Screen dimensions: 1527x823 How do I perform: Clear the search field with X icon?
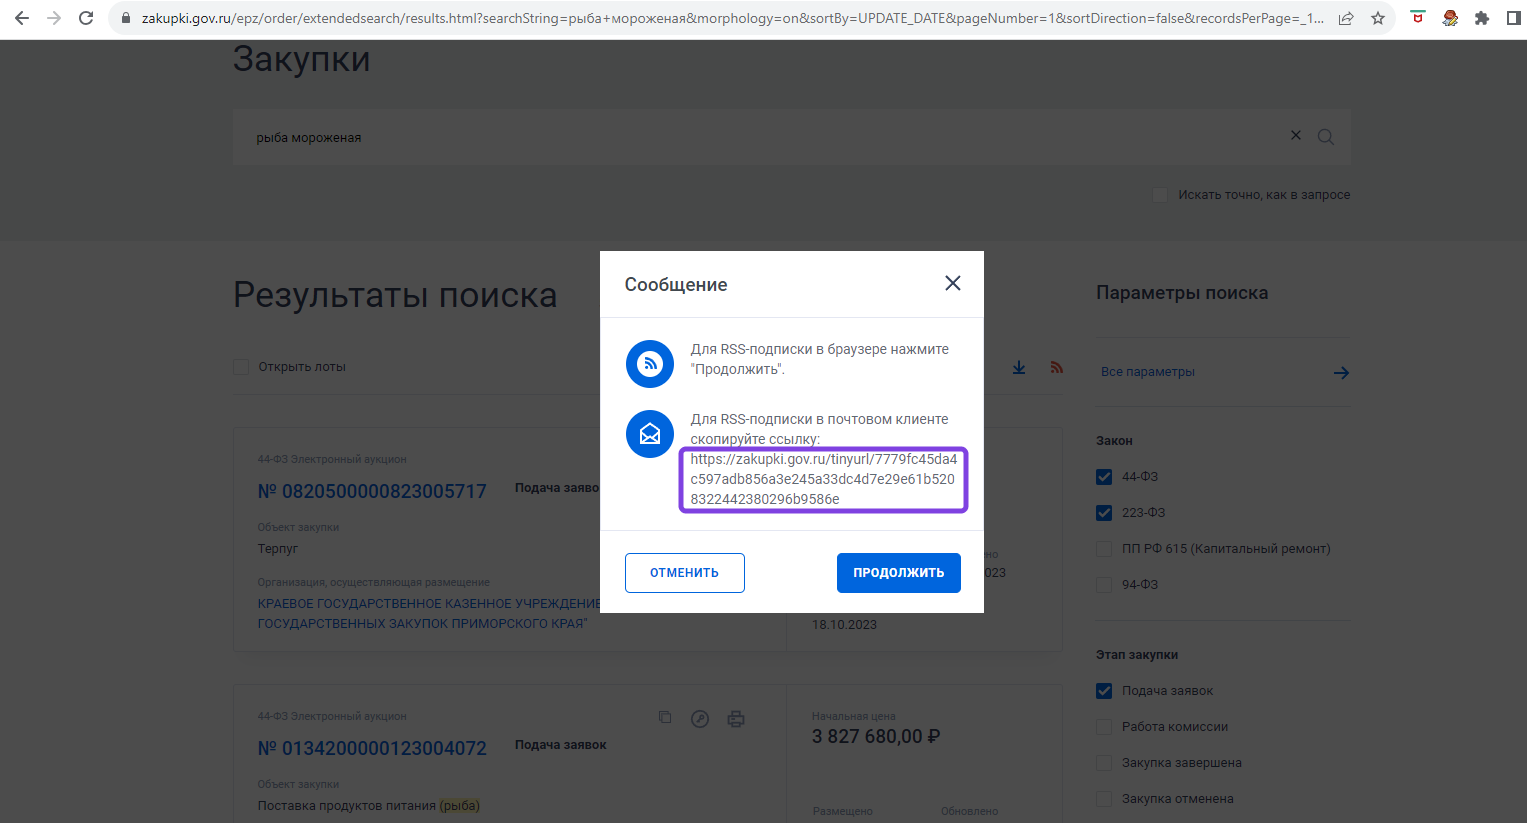click(1296, 135)
